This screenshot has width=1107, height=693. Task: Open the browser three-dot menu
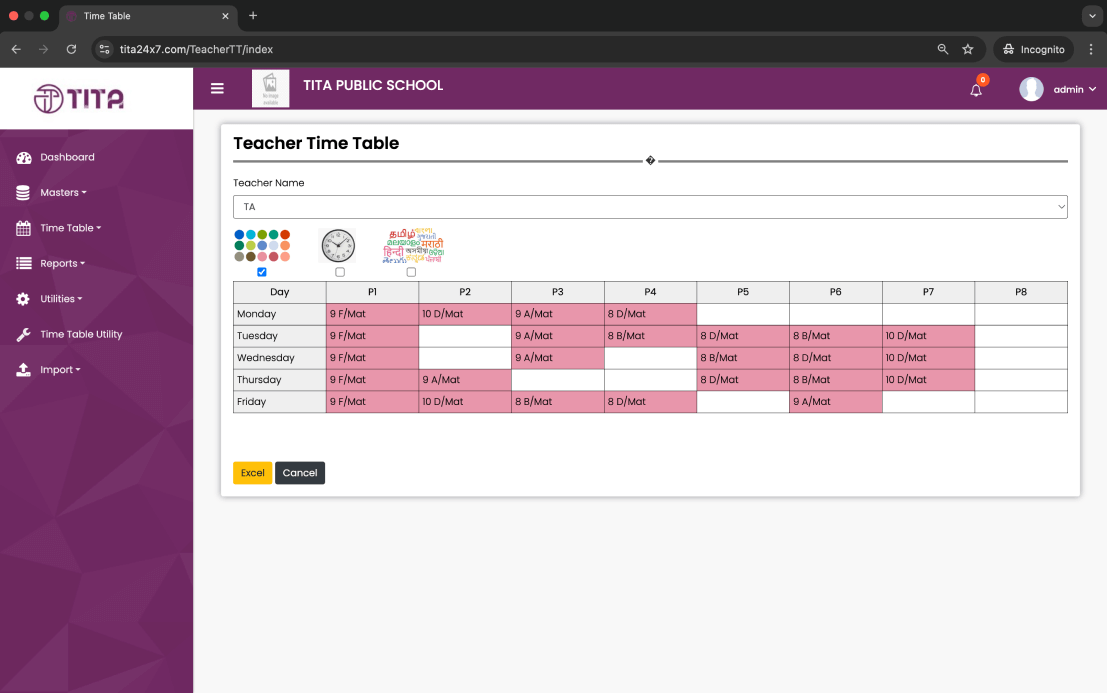pyautogui.click(x=1091, y=49)
